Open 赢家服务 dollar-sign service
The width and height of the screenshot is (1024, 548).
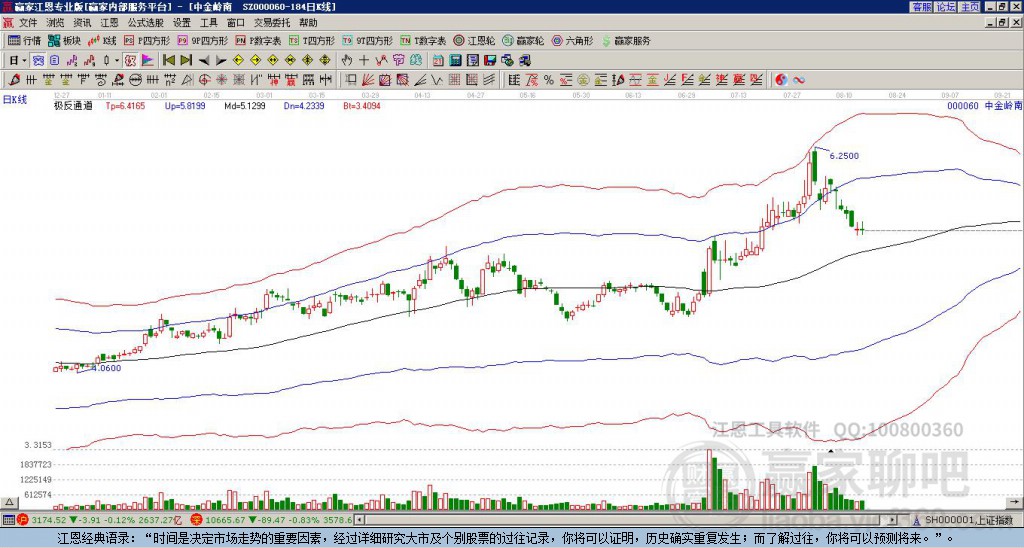(x=626, y=40)
